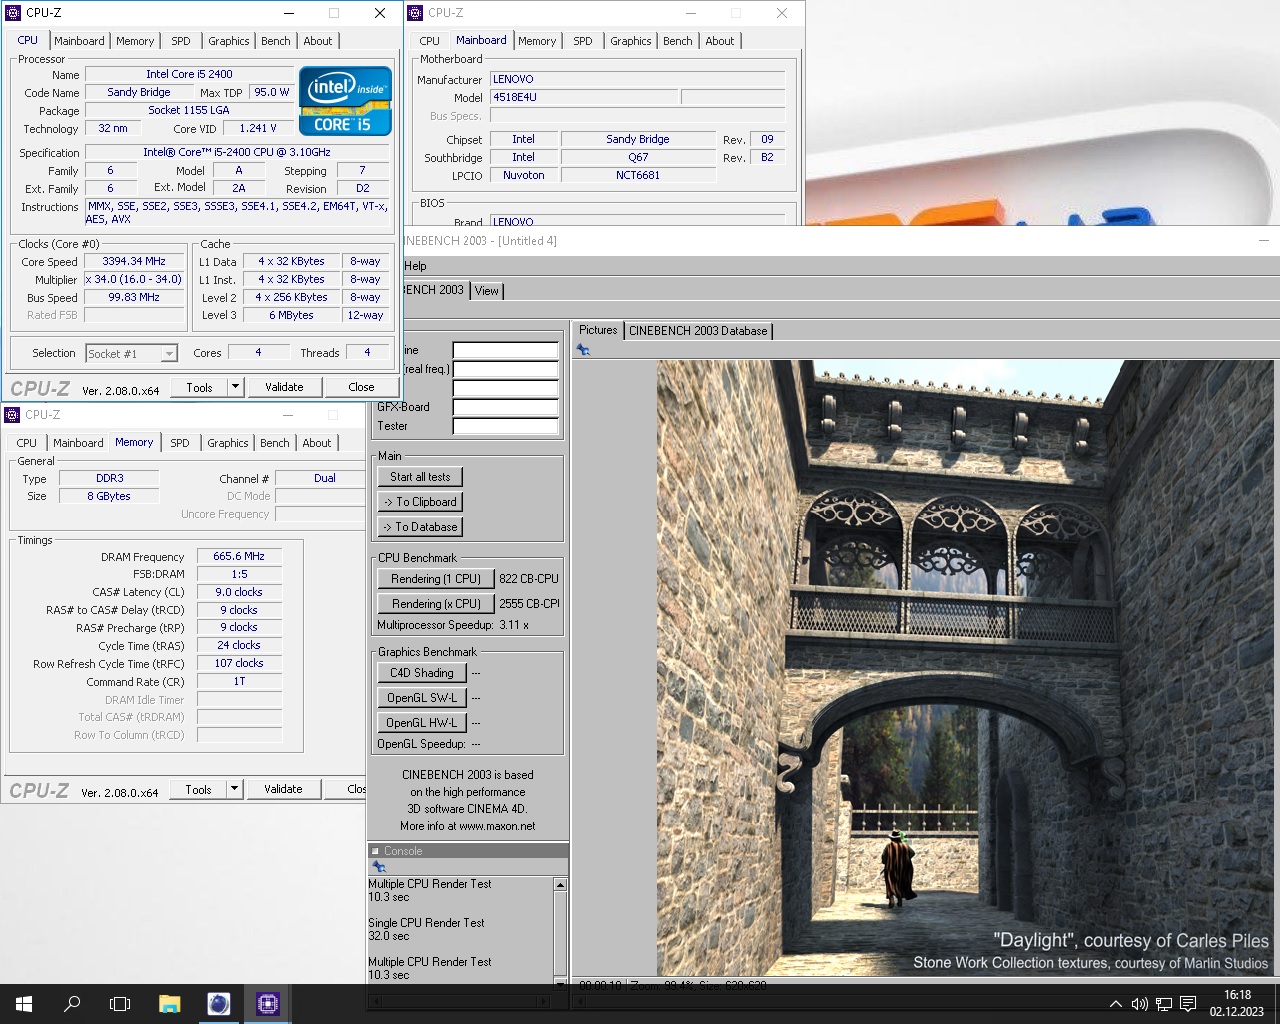Viewport: 1280px width, 1024px height.
Task: Expand Tools dropdown arrow in CPU window
Action: point(235,387)
